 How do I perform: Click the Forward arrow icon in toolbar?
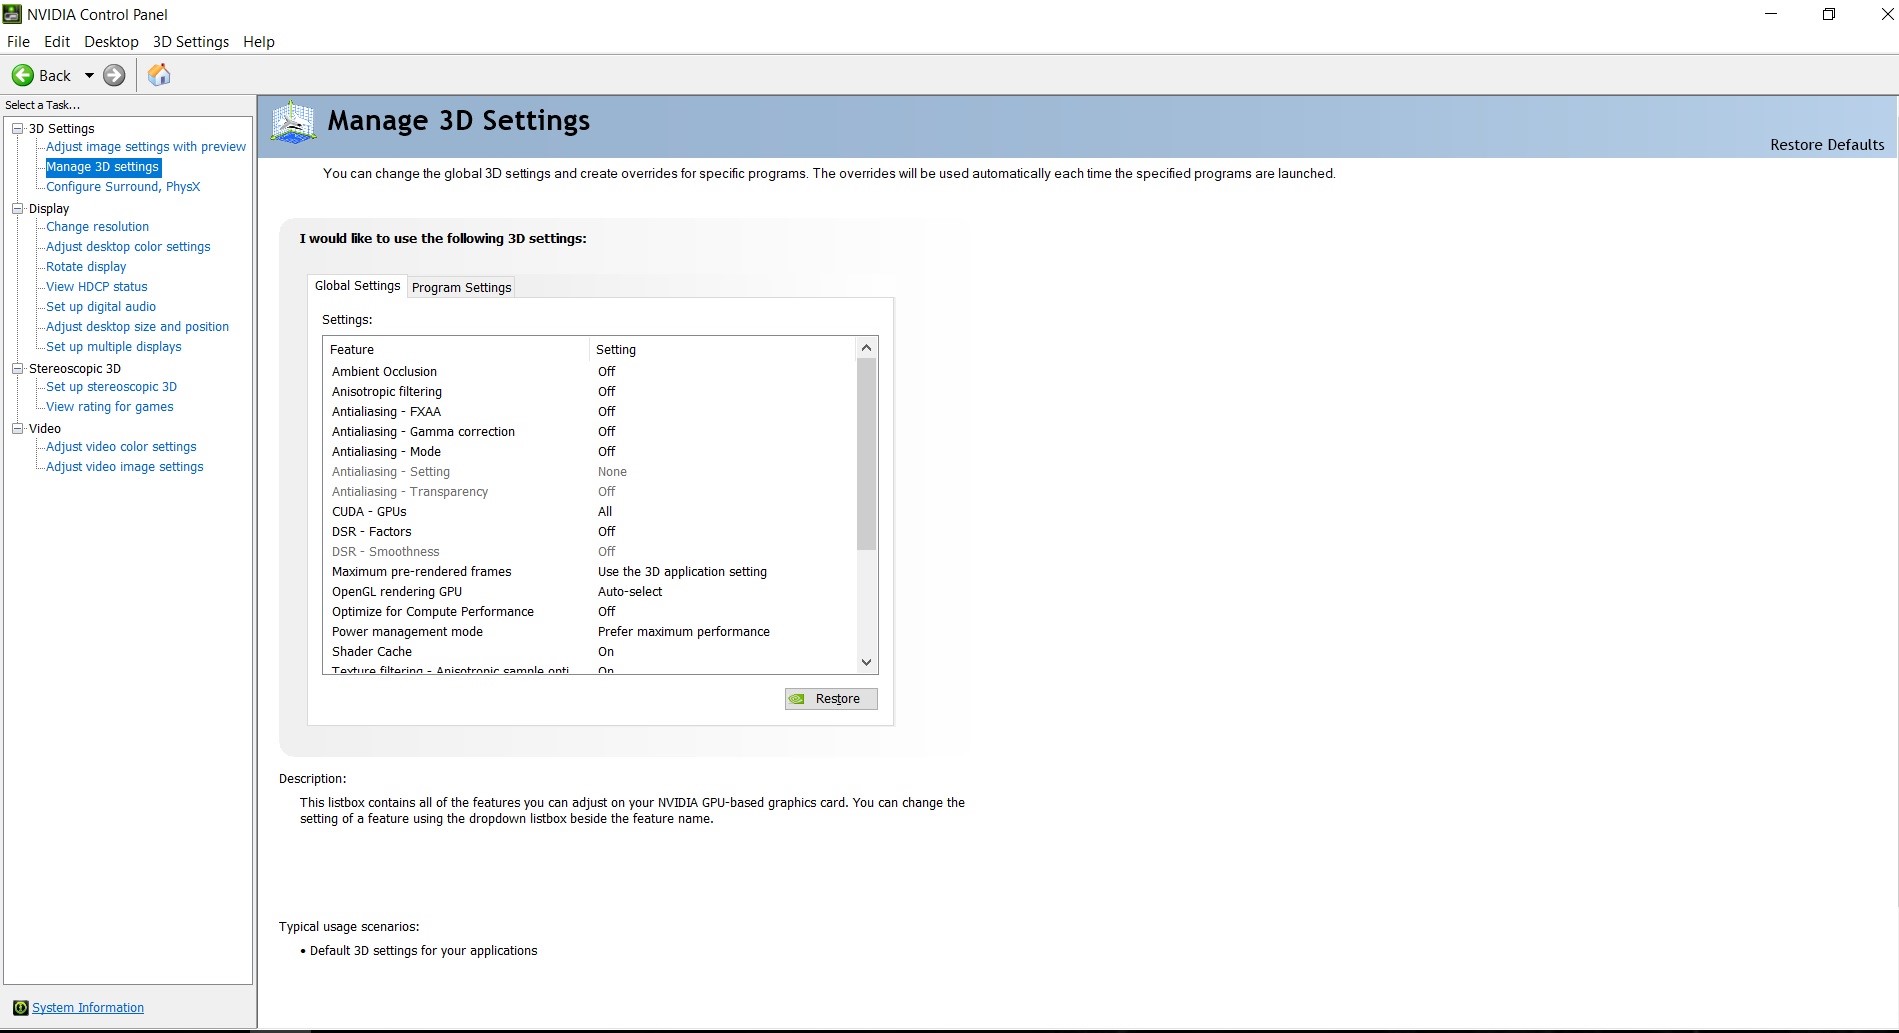pos(115,75)
